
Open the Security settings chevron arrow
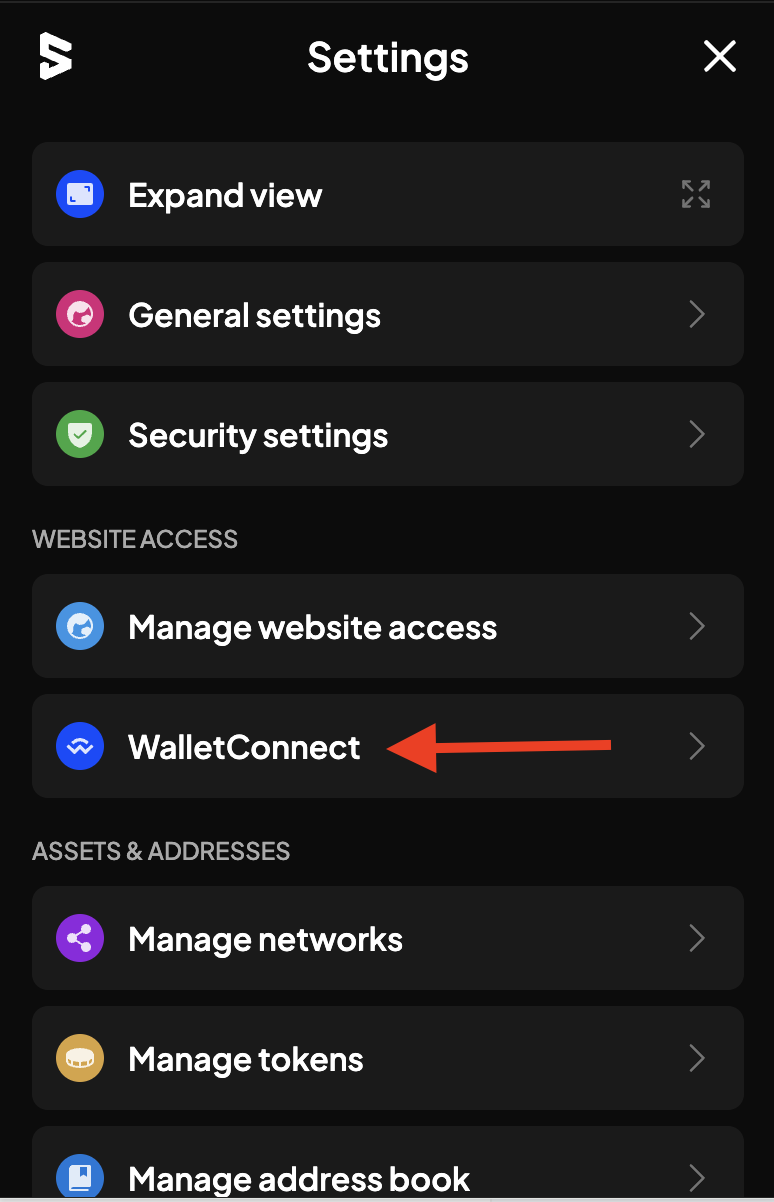point(698,435)
